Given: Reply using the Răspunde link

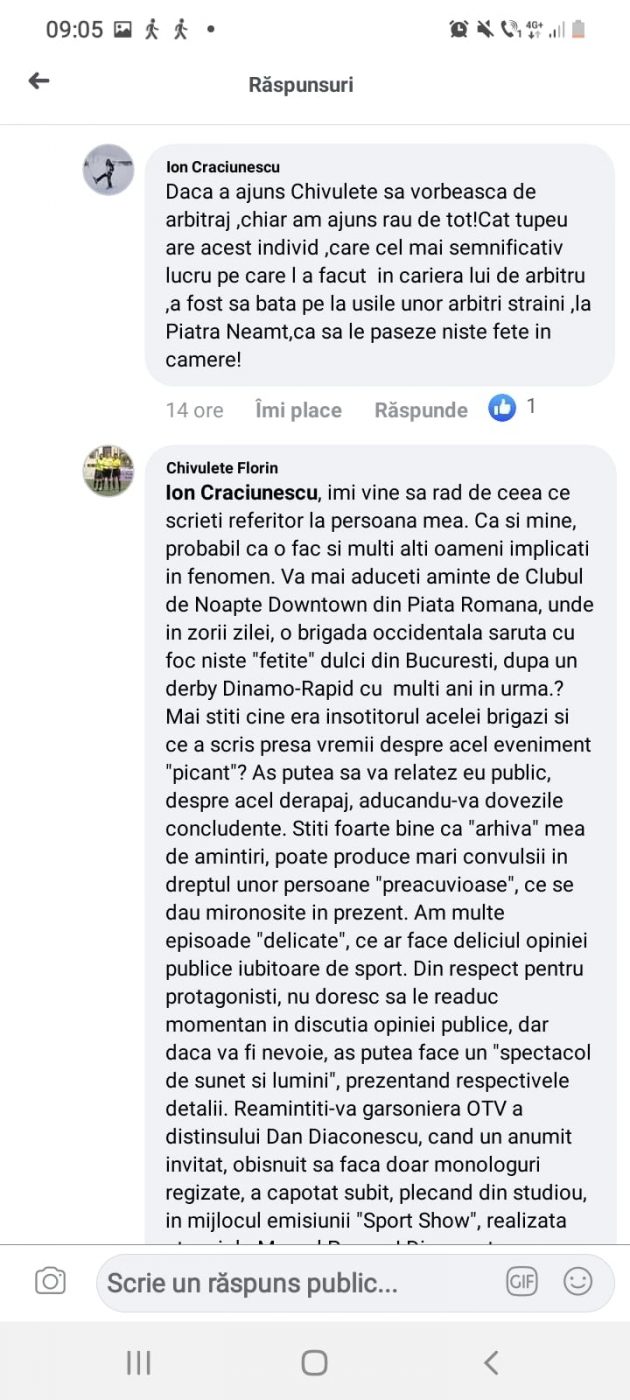Looking at the screenshot, I should [421, 410].
